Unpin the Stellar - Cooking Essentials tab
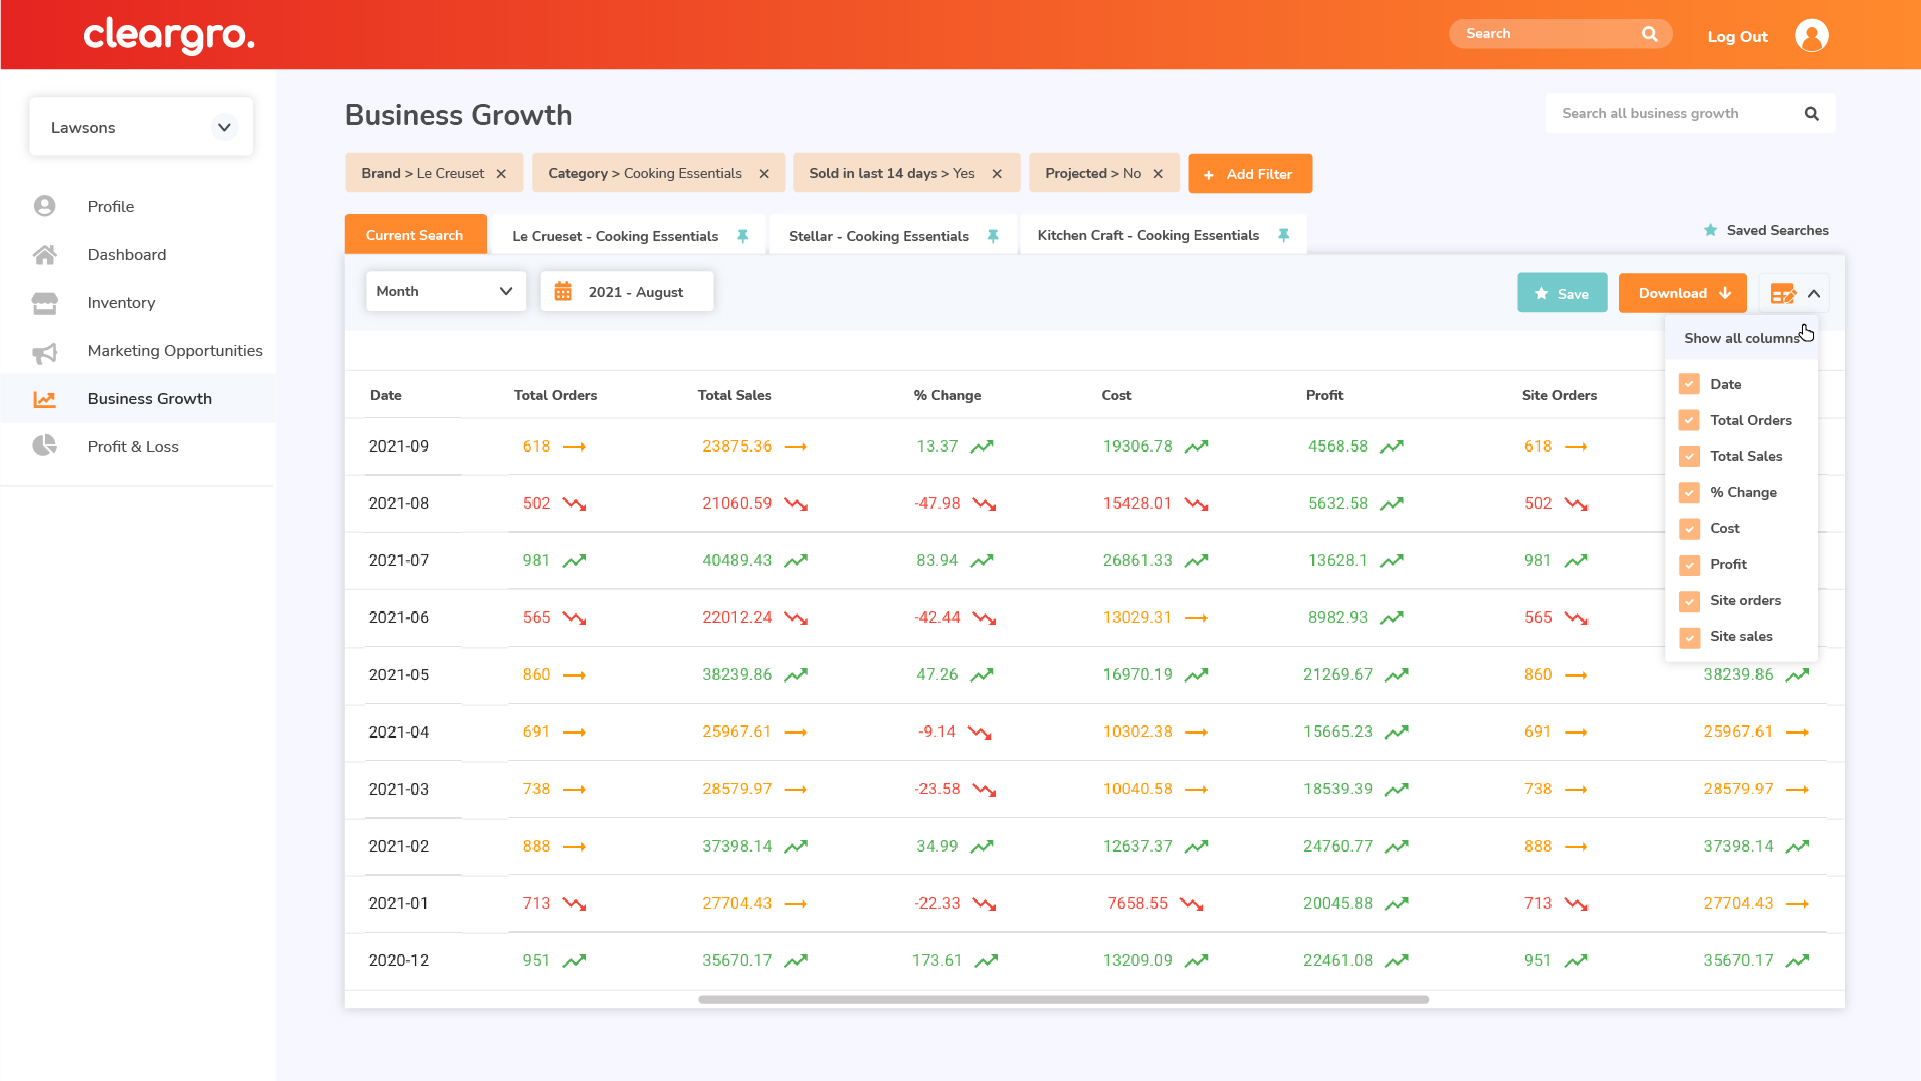 click(x=993, y=236)
